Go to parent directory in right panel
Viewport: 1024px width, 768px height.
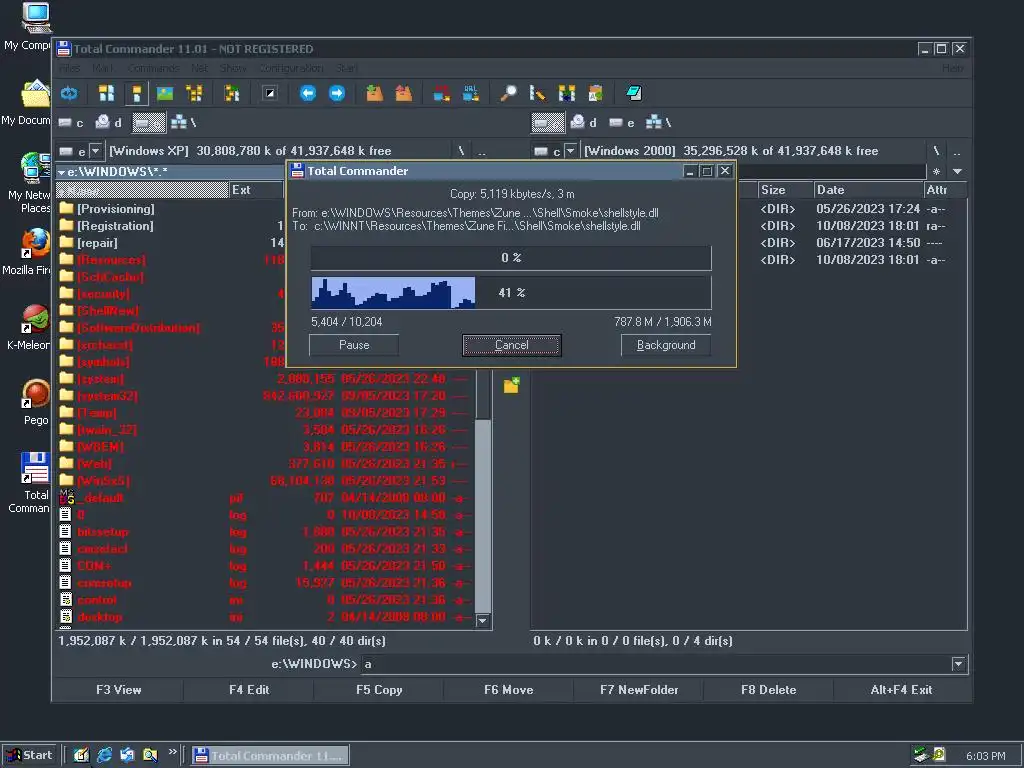coord(957,151)
